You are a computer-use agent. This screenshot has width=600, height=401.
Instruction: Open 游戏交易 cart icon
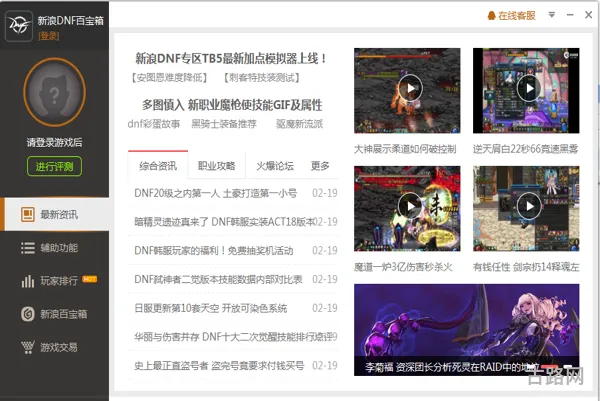point(28,347)
